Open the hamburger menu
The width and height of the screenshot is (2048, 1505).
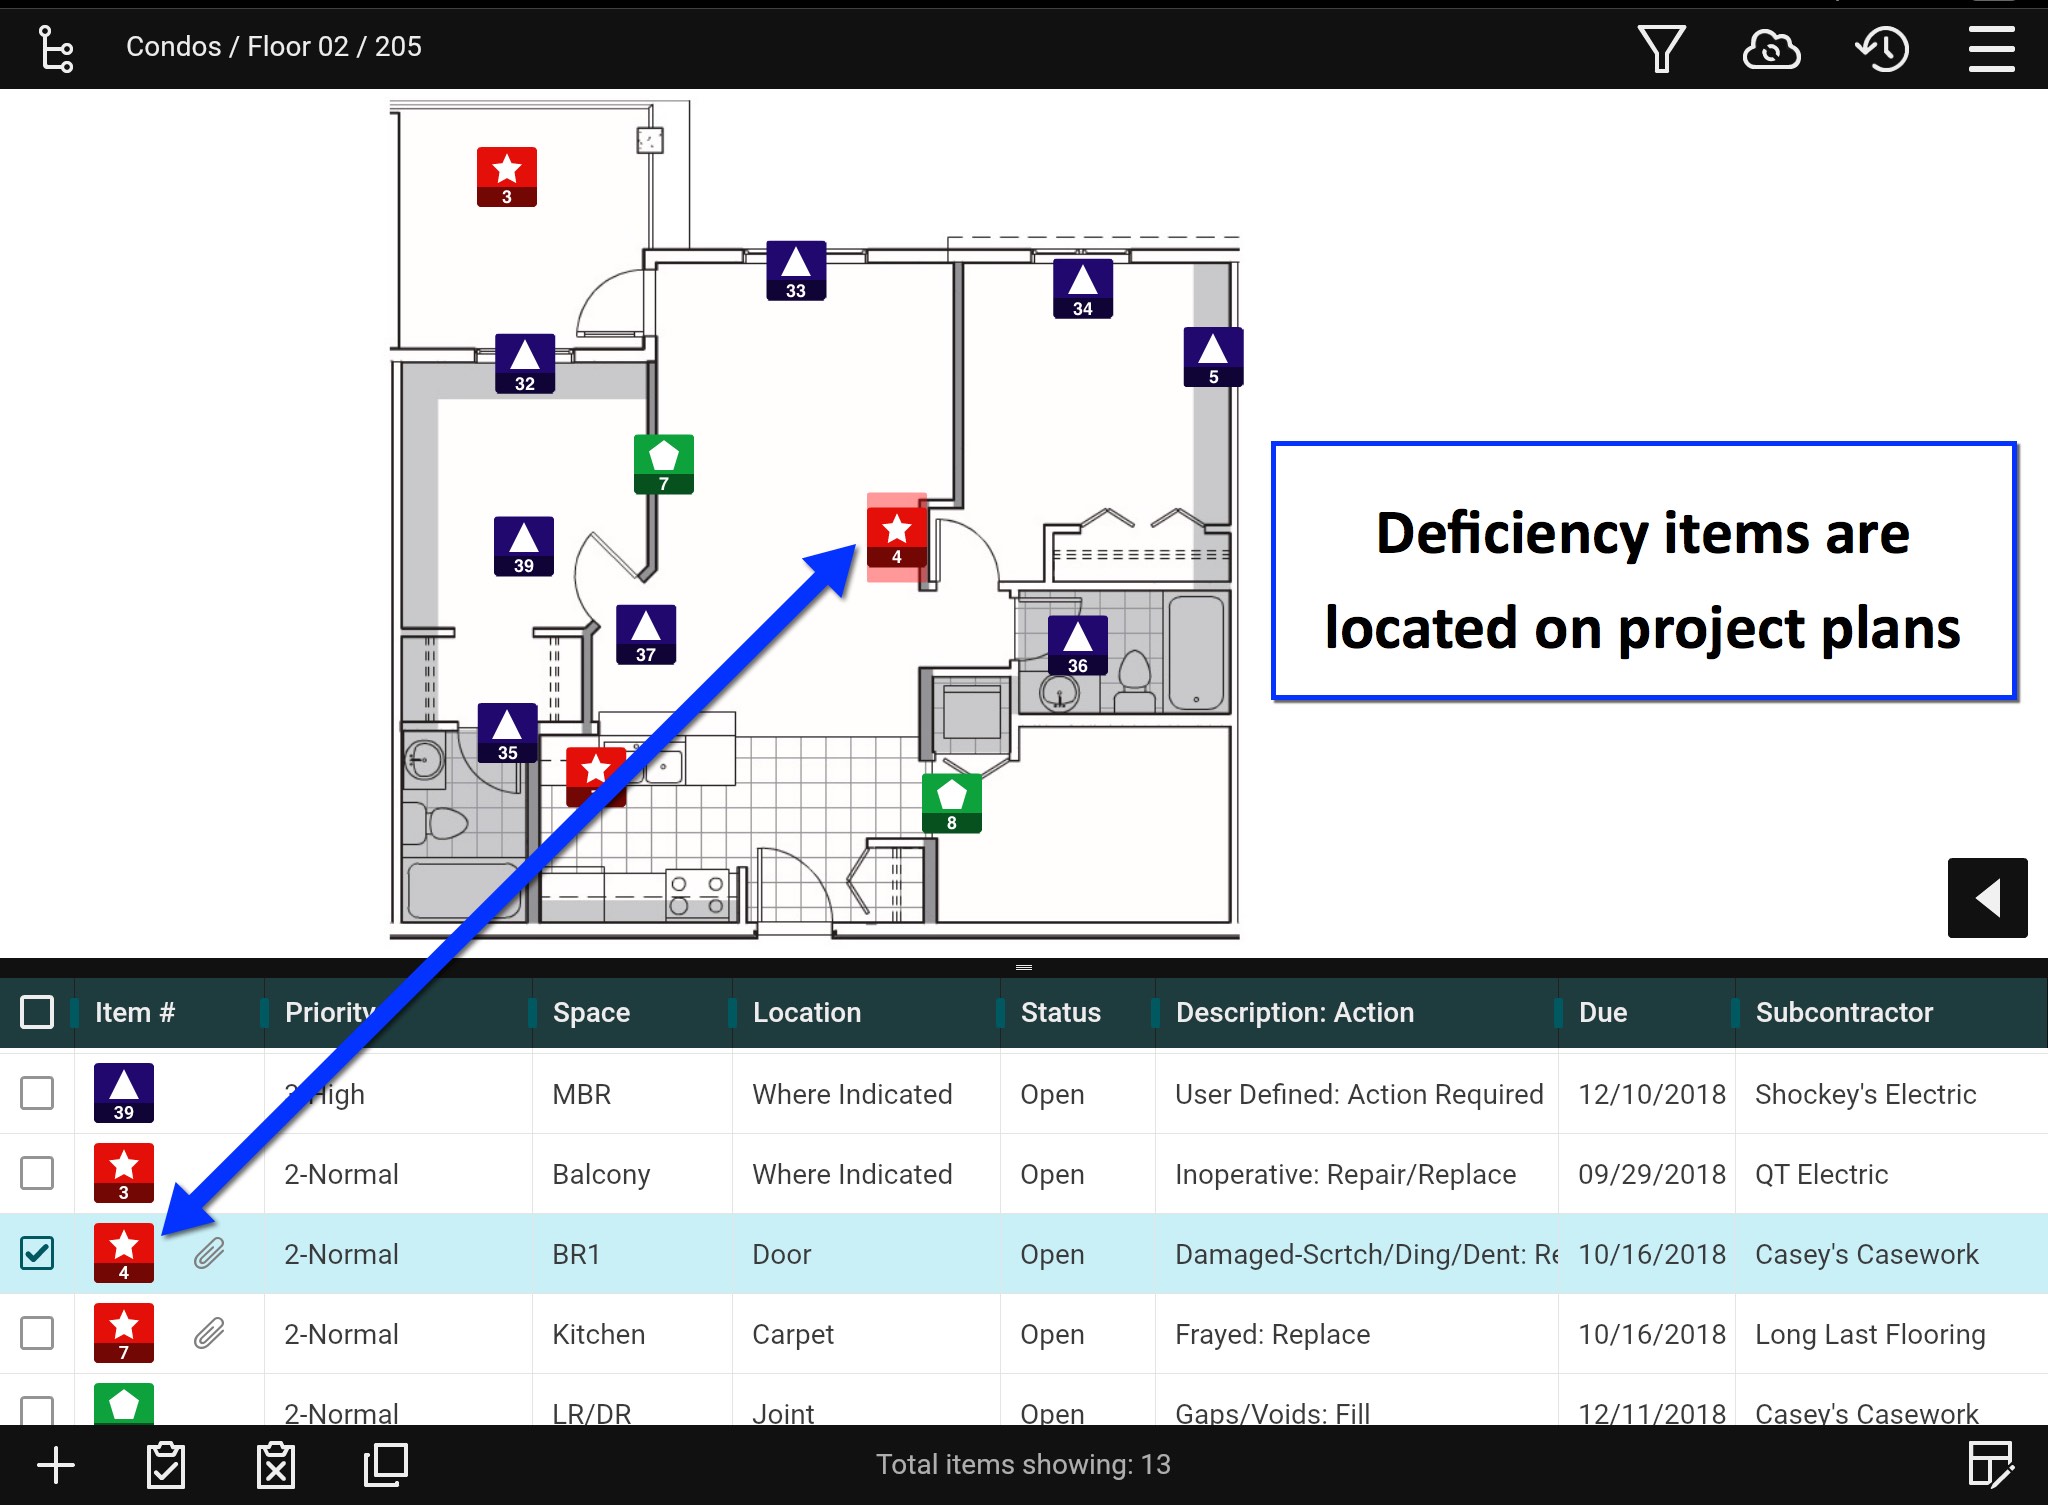[1991, 49]
